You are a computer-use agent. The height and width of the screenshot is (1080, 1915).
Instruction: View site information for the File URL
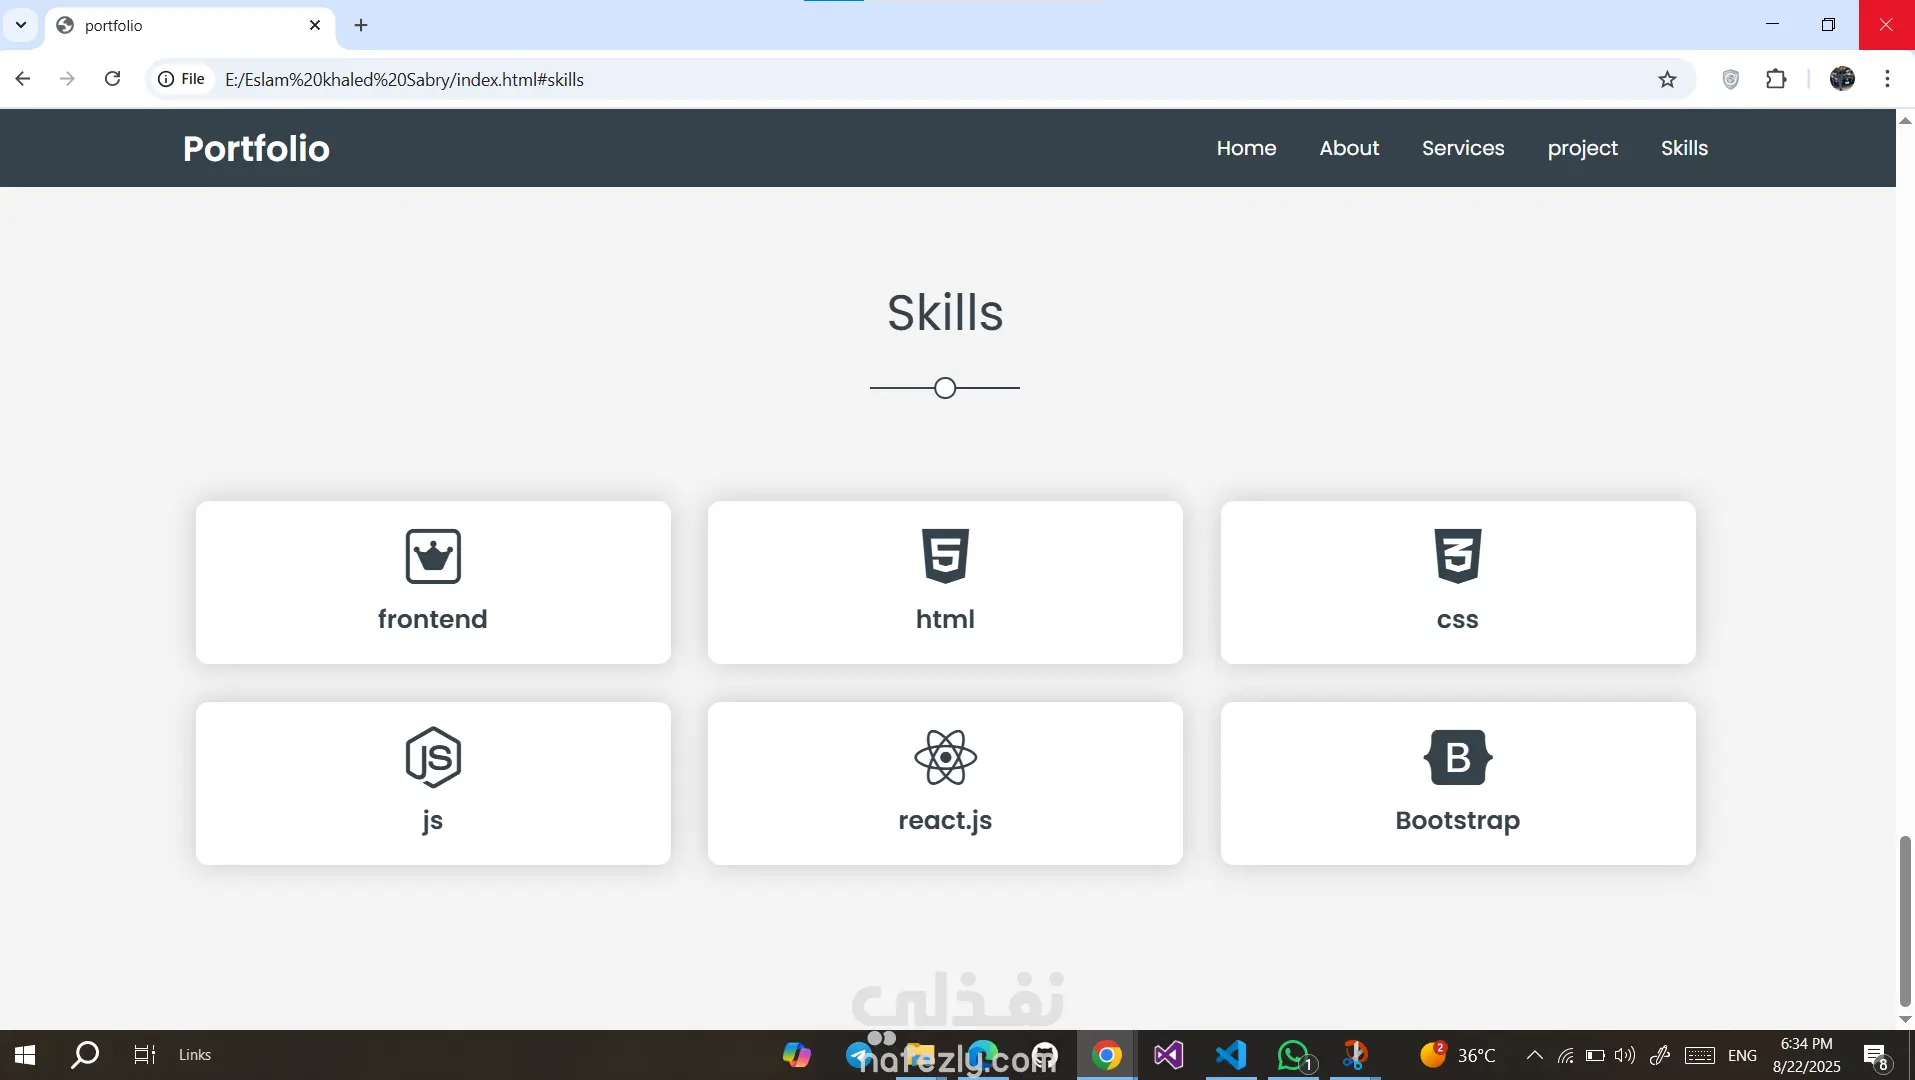click(x=181, y=79)
